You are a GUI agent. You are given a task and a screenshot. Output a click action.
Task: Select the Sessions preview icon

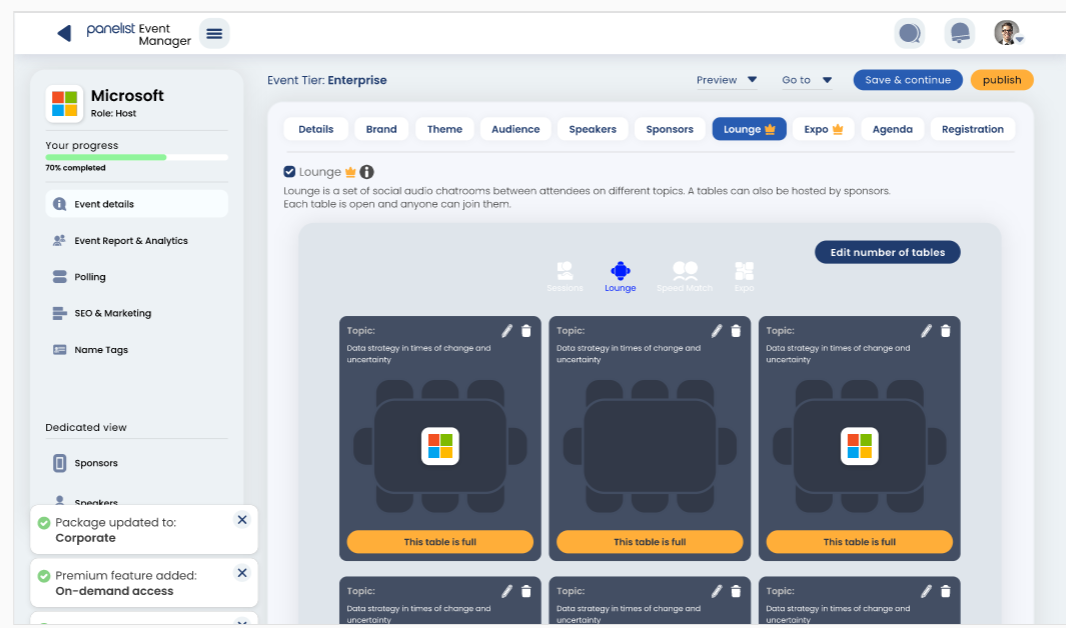[x=565, y=277]
